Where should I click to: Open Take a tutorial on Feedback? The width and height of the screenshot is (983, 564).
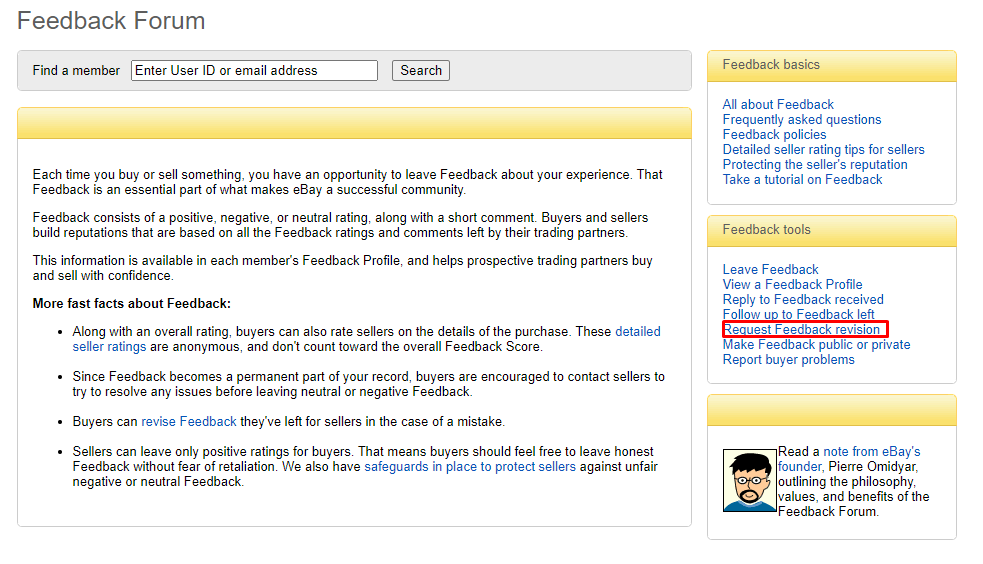(802, 180)
